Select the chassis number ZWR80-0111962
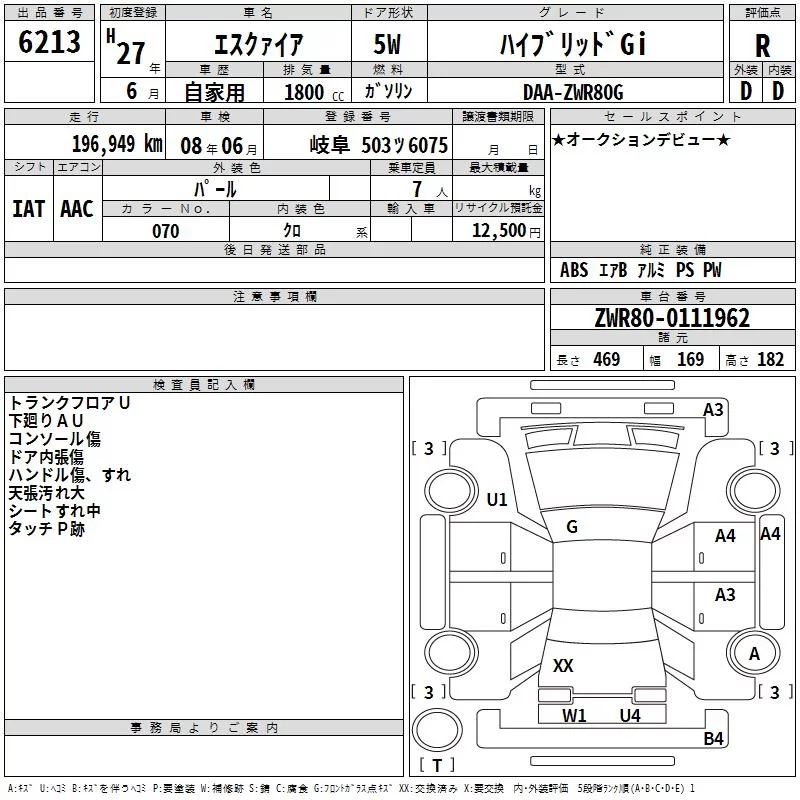Viewport: 800px width, 800px height. (672, 318)
